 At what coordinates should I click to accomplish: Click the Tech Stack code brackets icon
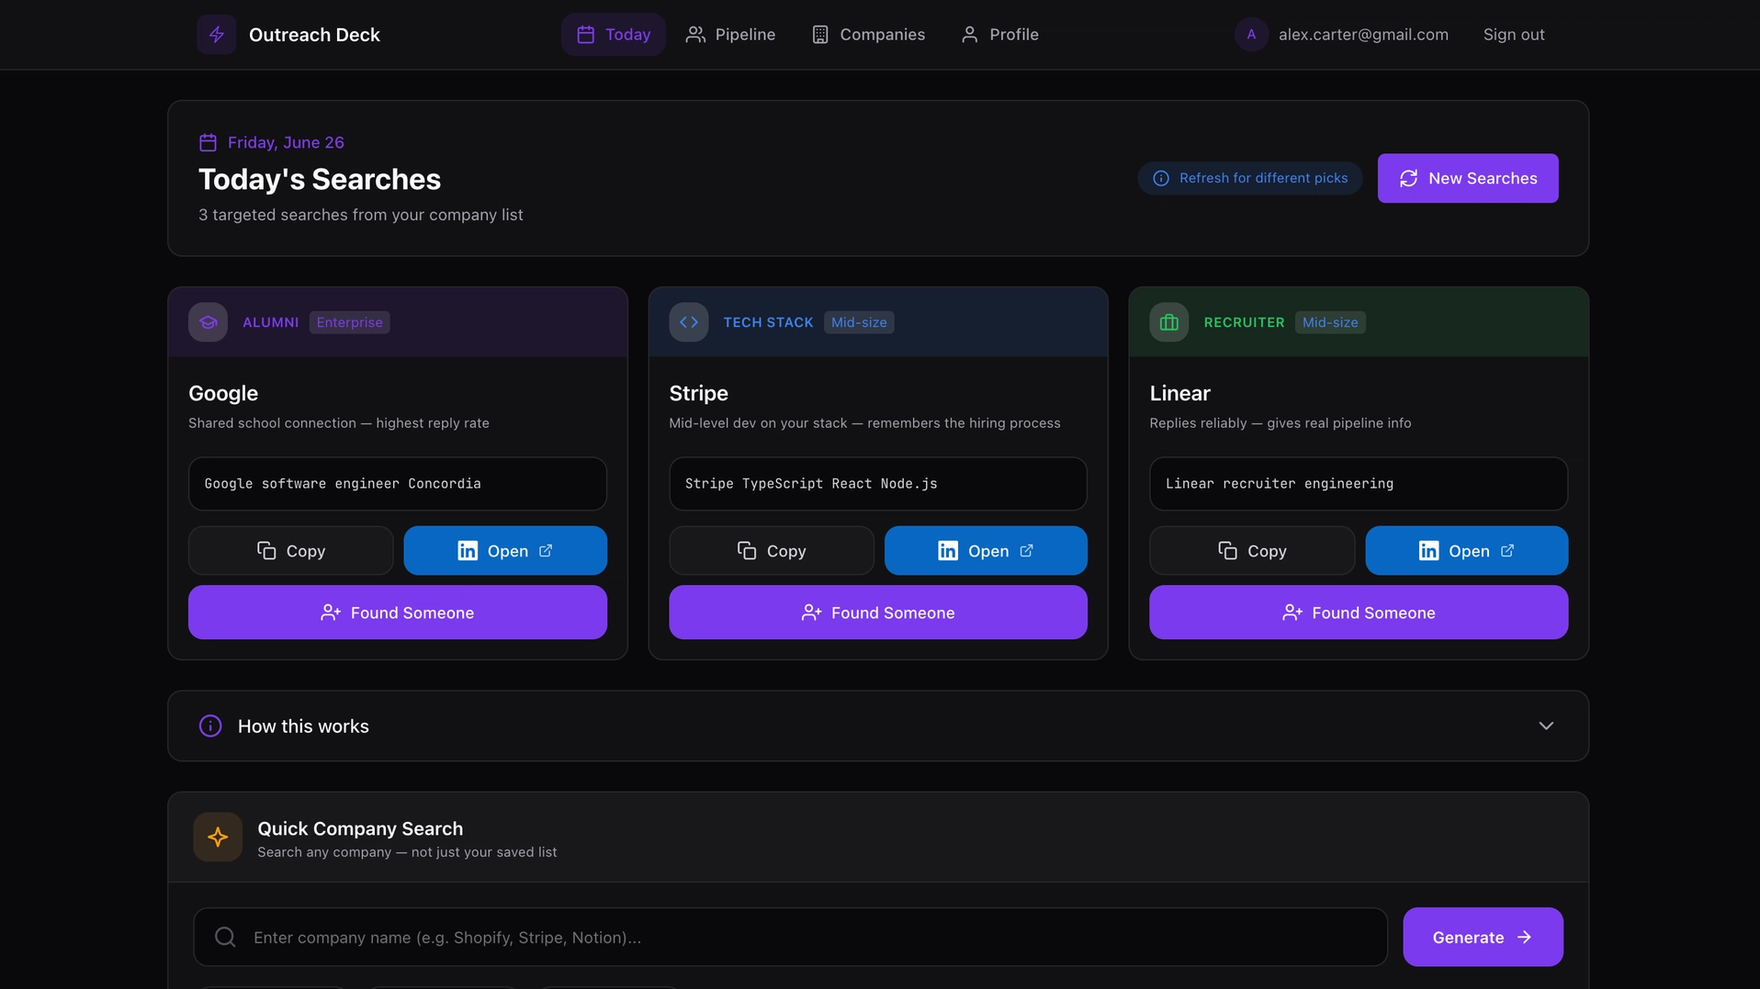point(689,322)
